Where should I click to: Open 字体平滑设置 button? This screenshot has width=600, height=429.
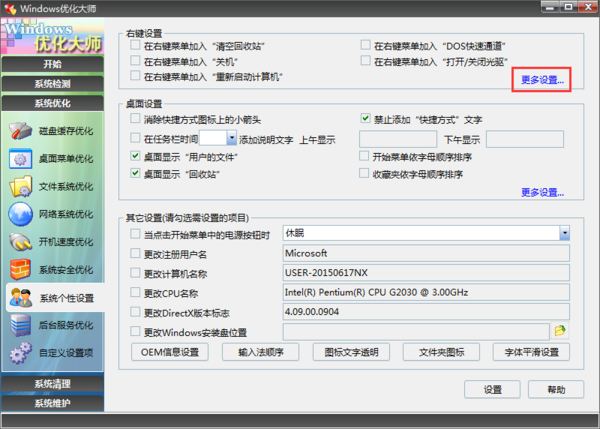[532, 352]
